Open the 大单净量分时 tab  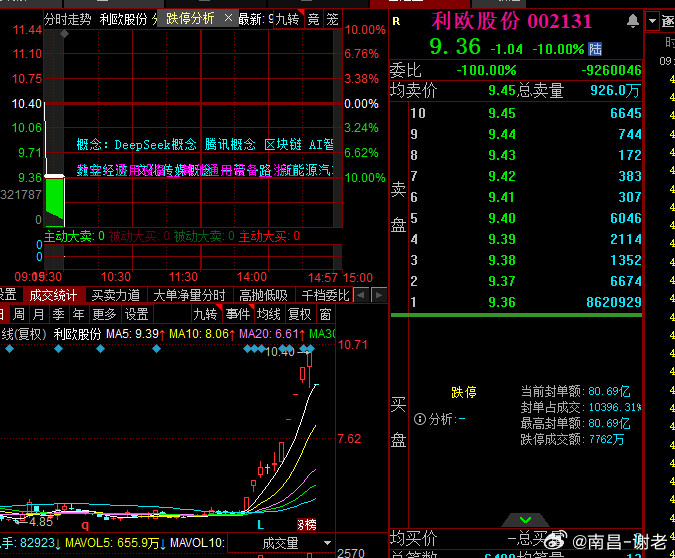(189, 295)
